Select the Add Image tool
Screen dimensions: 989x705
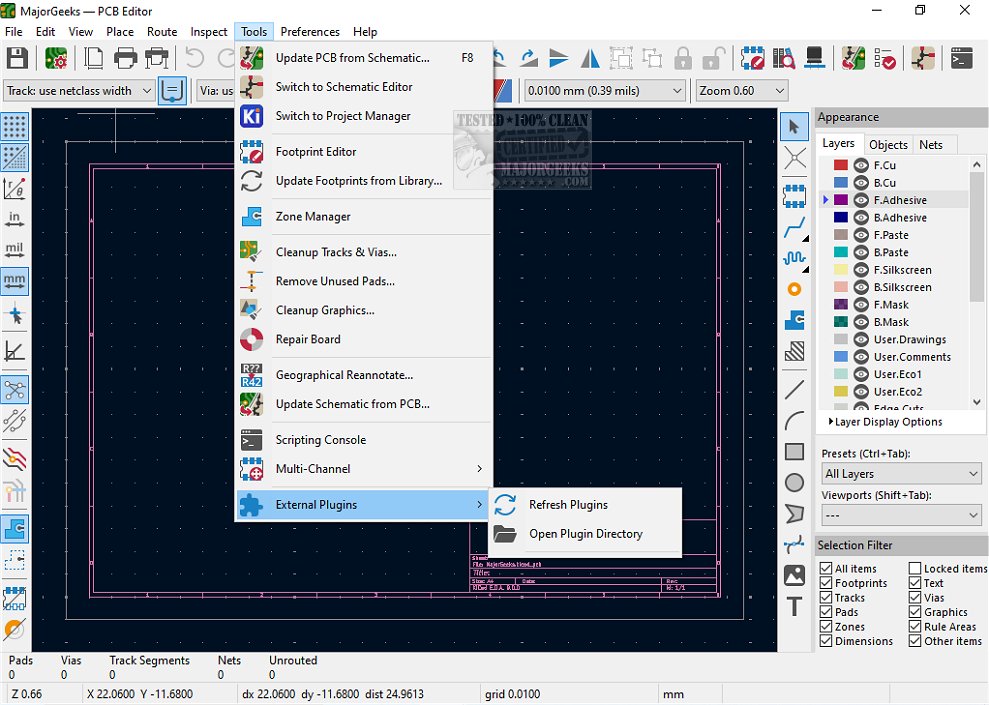coord(794,575)
